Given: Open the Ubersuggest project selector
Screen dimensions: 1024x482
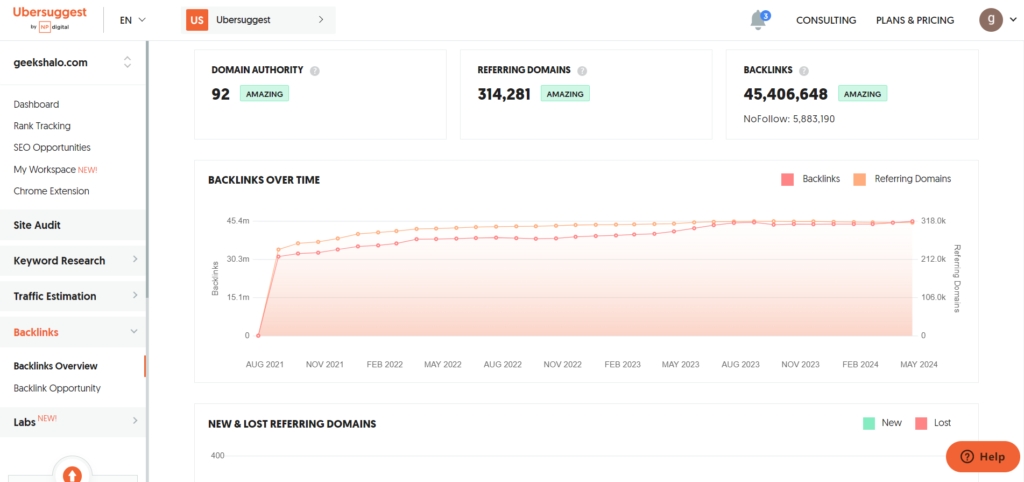Looking at the screenshot, I should point(258,20).
